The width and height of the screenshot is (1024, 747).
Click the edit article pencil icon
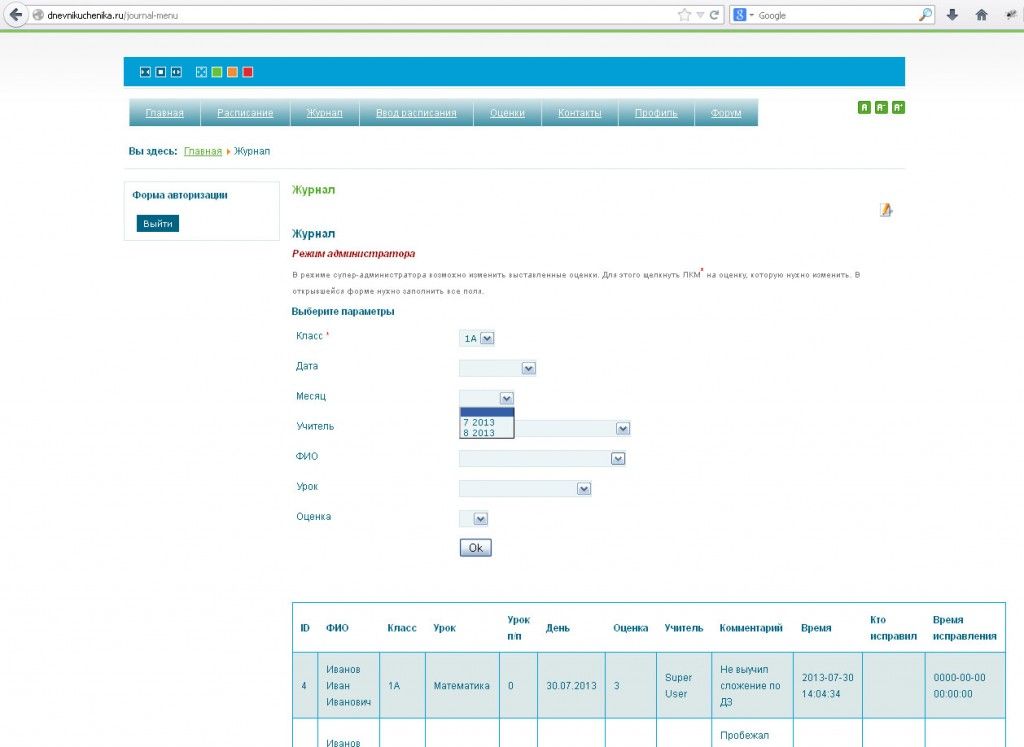point(886,210)
